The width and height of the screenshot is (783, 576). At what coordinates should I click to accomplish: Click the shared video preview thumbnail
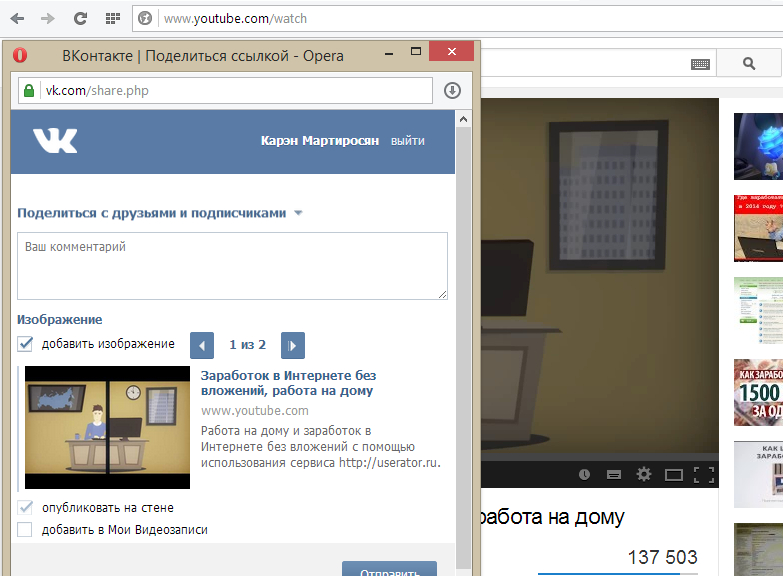107,427
